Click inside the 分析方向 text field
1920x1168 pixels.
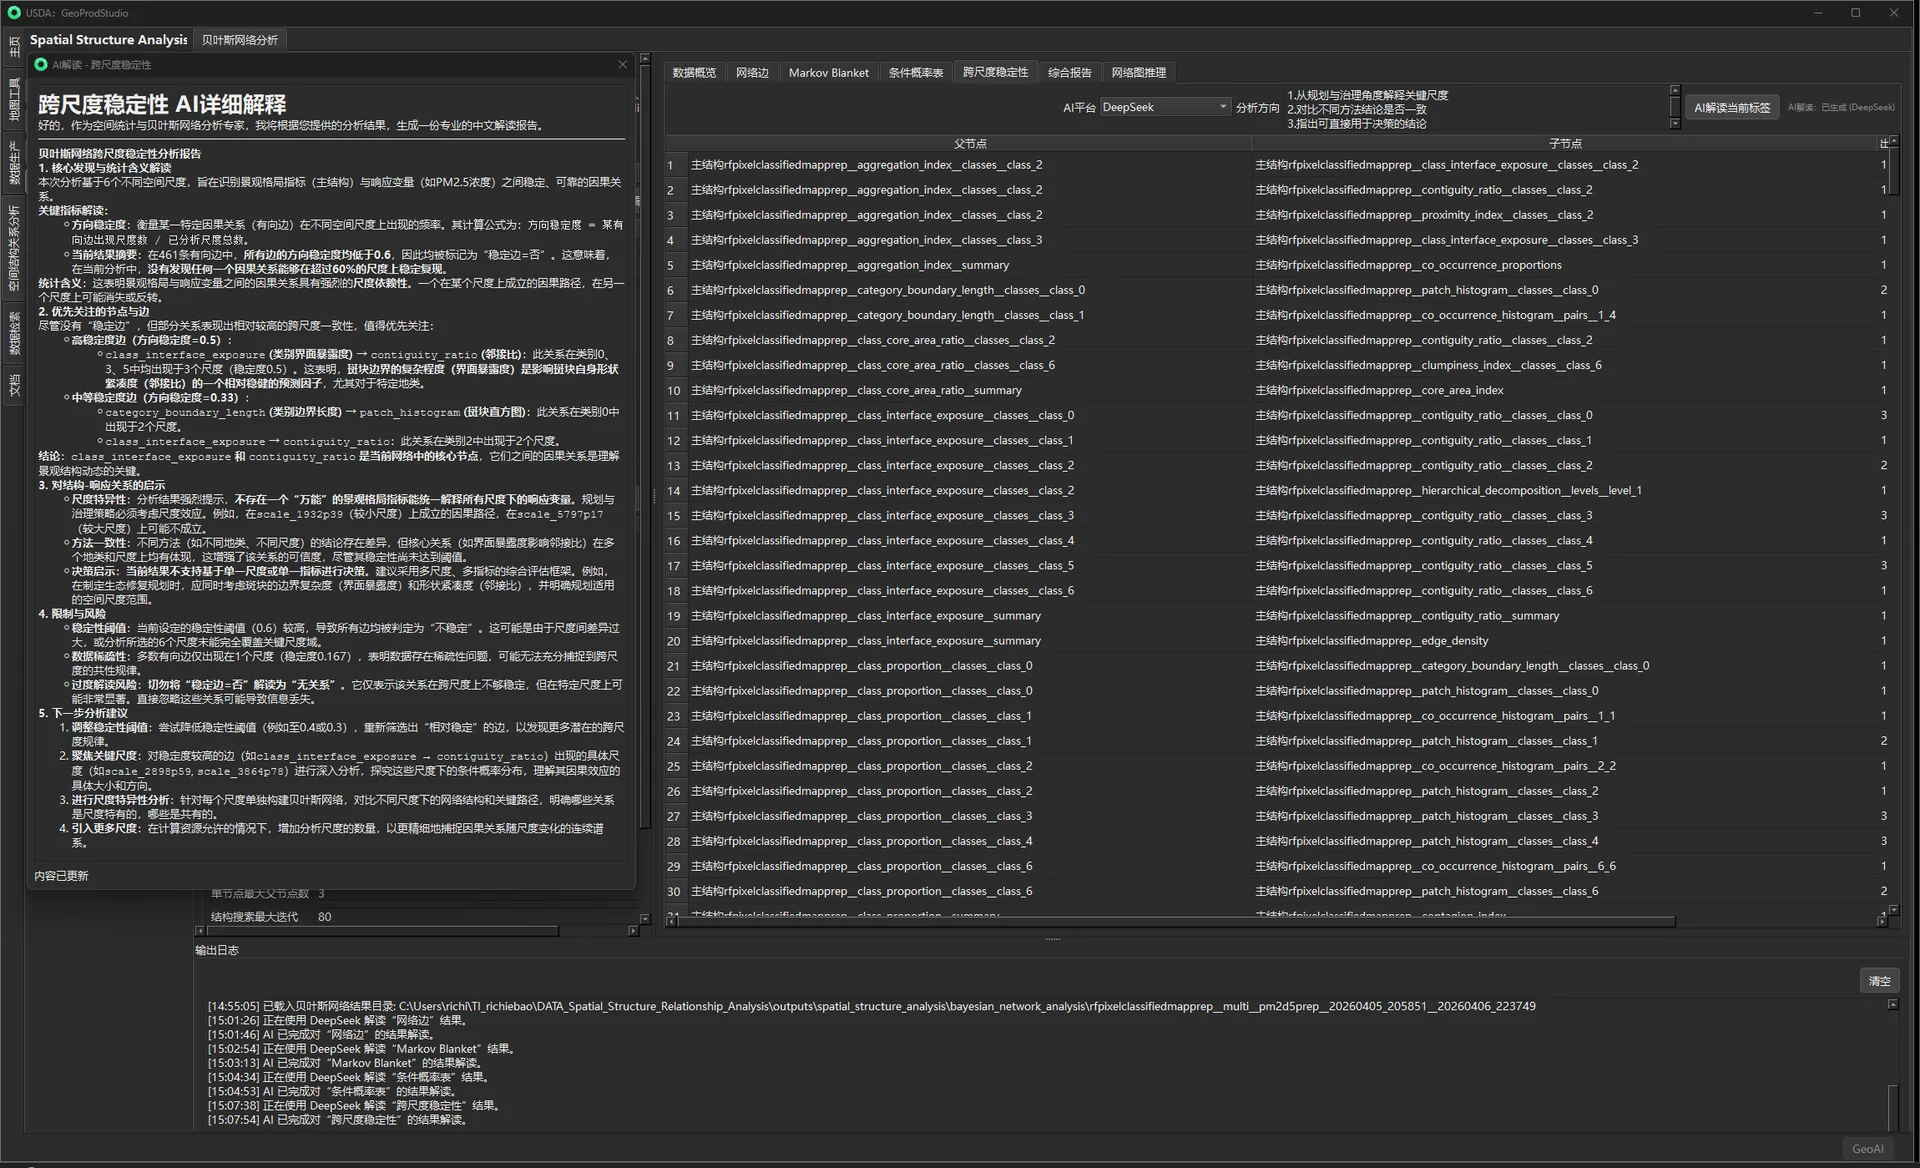[x=1476, y=108]
